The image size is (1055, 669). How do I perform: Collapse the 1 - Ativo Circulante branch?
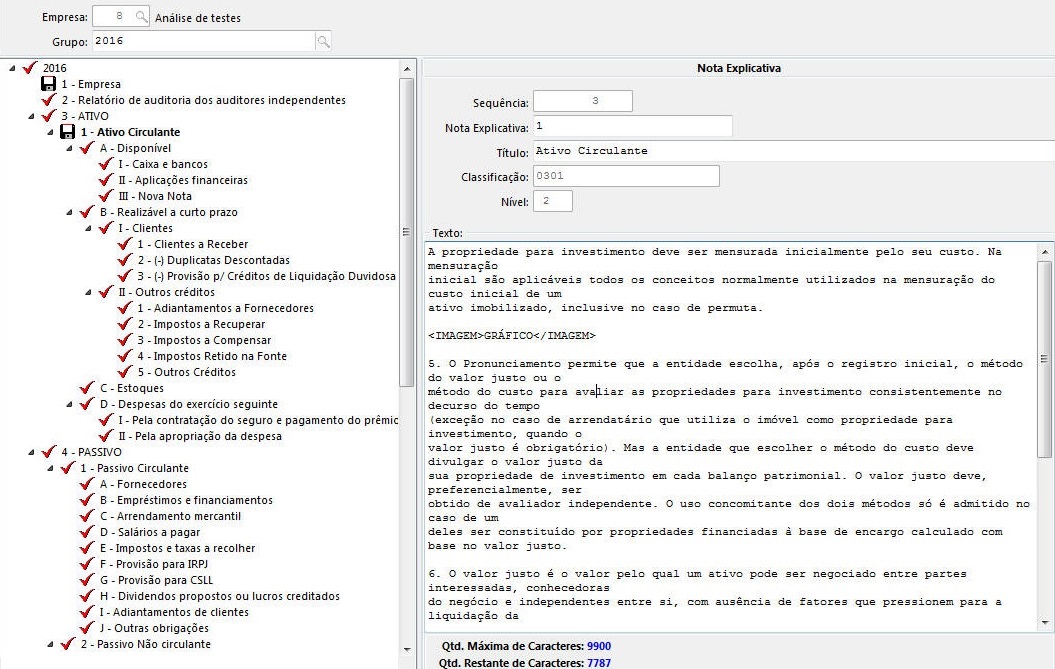(x=50, y=132)
